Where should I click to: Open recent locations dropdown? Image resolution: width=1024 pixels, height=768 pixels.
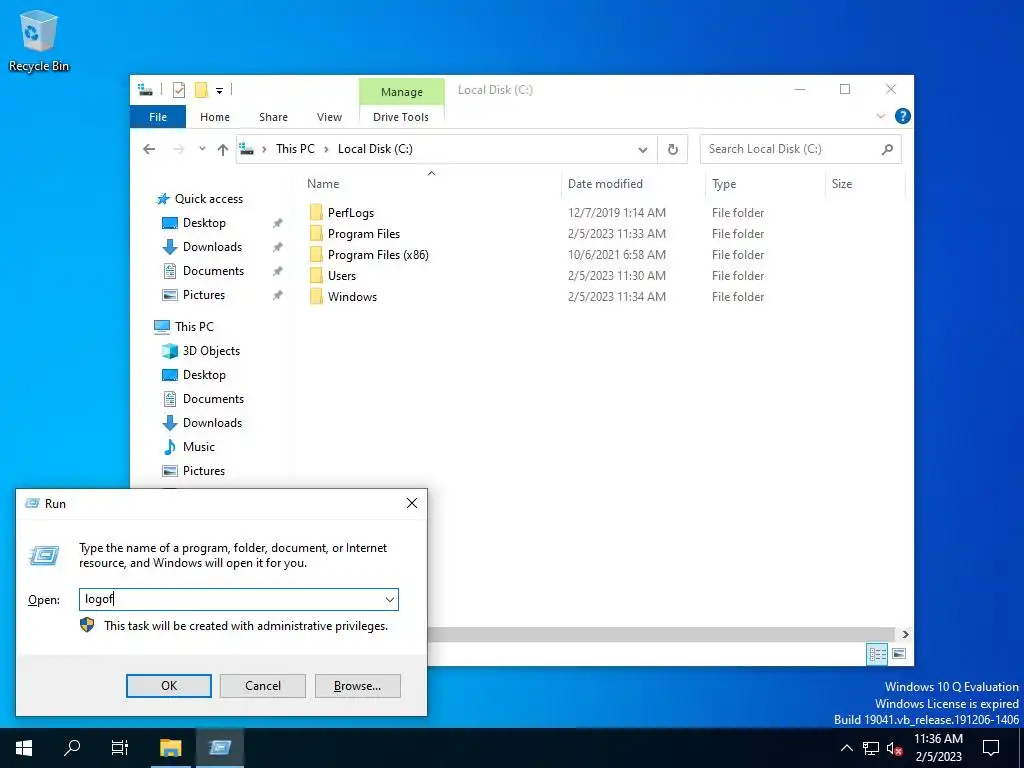pyautogui.click(x=202, y=149)
